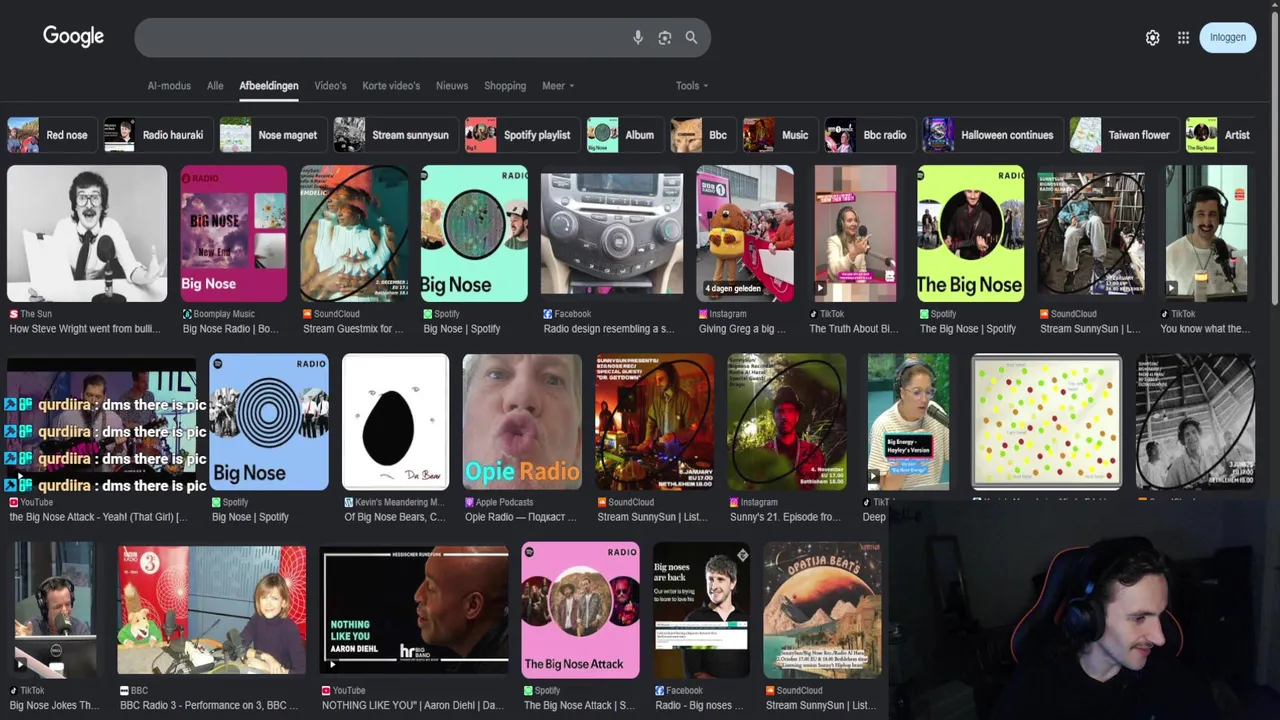Open 'Radio design resembling a s...' link
This screenshot has width=1280, height=720.
[609, 329]
